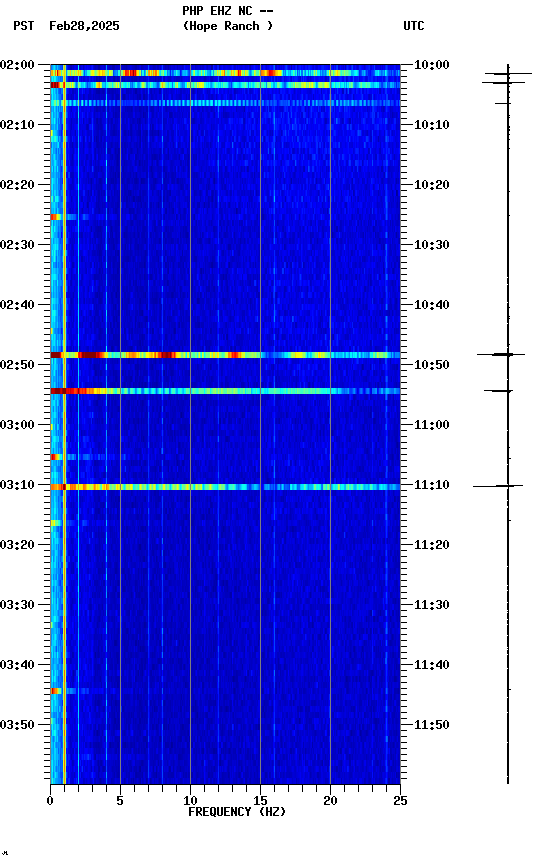Viewport: 552px width, 864px height.
Task: Click the FREQUENCY (HZ) axis label
Action: pyautogui.click(x=237, y=812)
